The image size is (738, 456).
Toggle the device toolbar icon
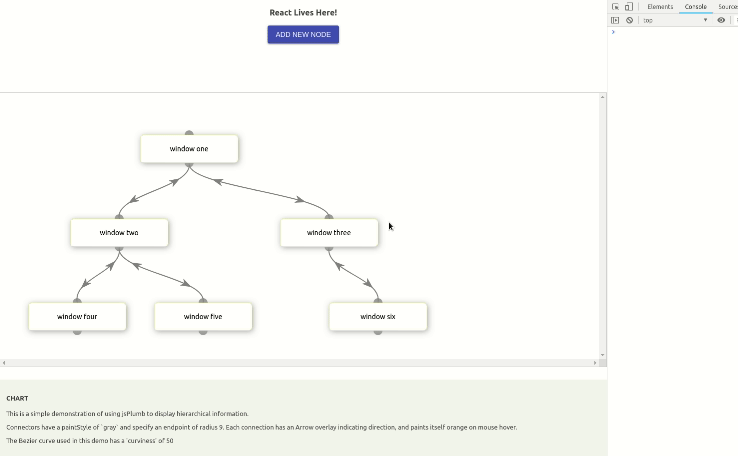coord(629,7)
